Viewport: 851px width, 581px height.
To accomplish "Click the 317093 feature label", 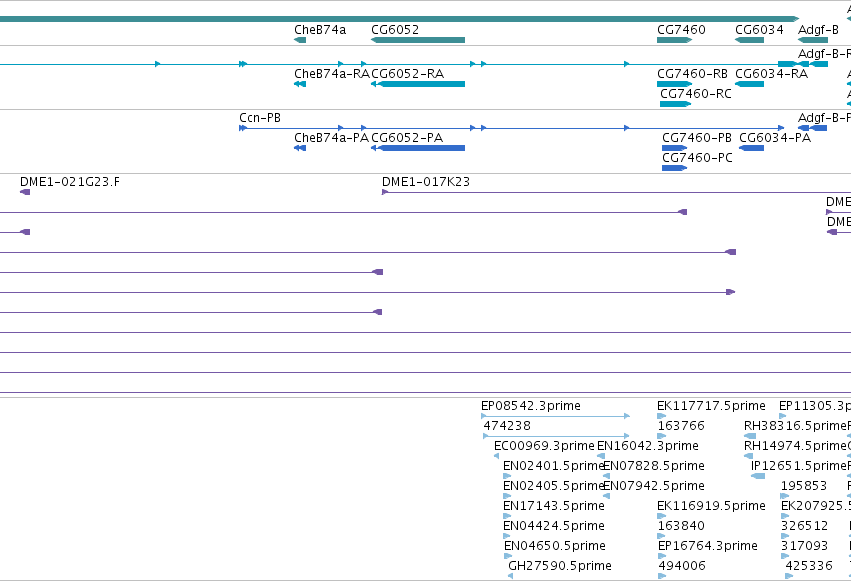I will tap(804, 546).
